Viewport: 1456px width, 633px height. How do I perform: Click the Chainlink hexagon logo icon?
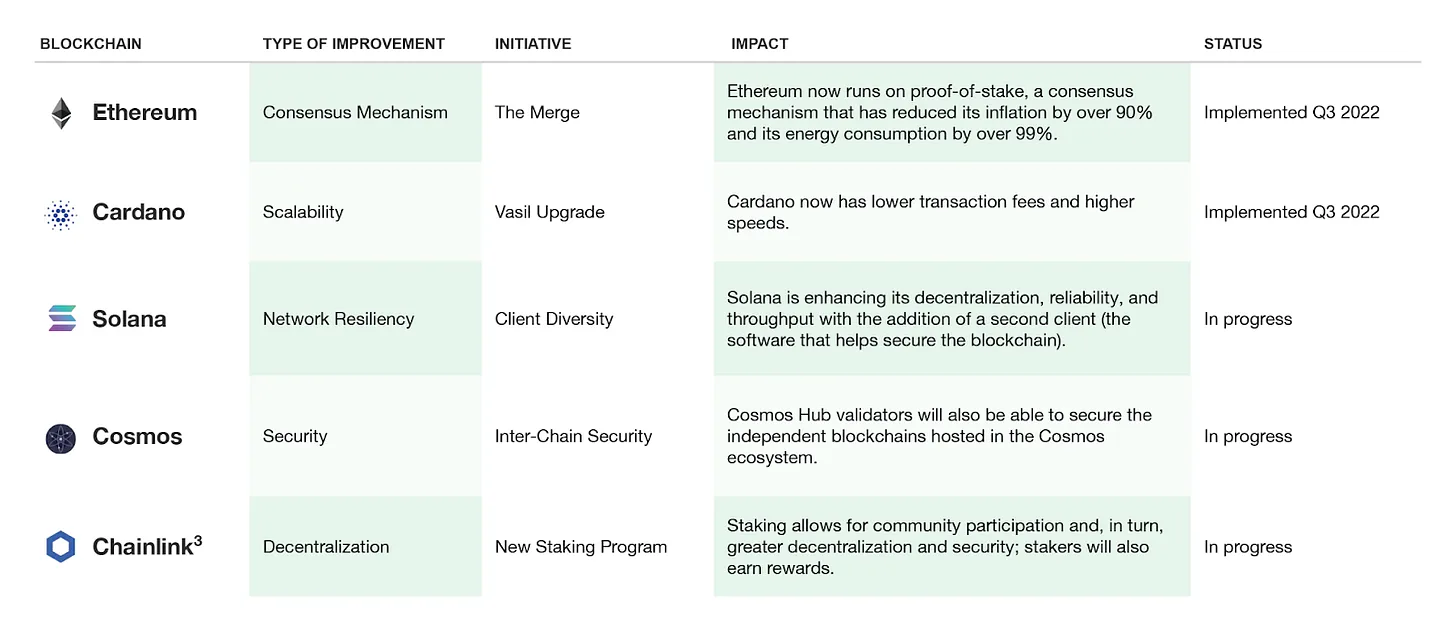[x=61, y=546]
